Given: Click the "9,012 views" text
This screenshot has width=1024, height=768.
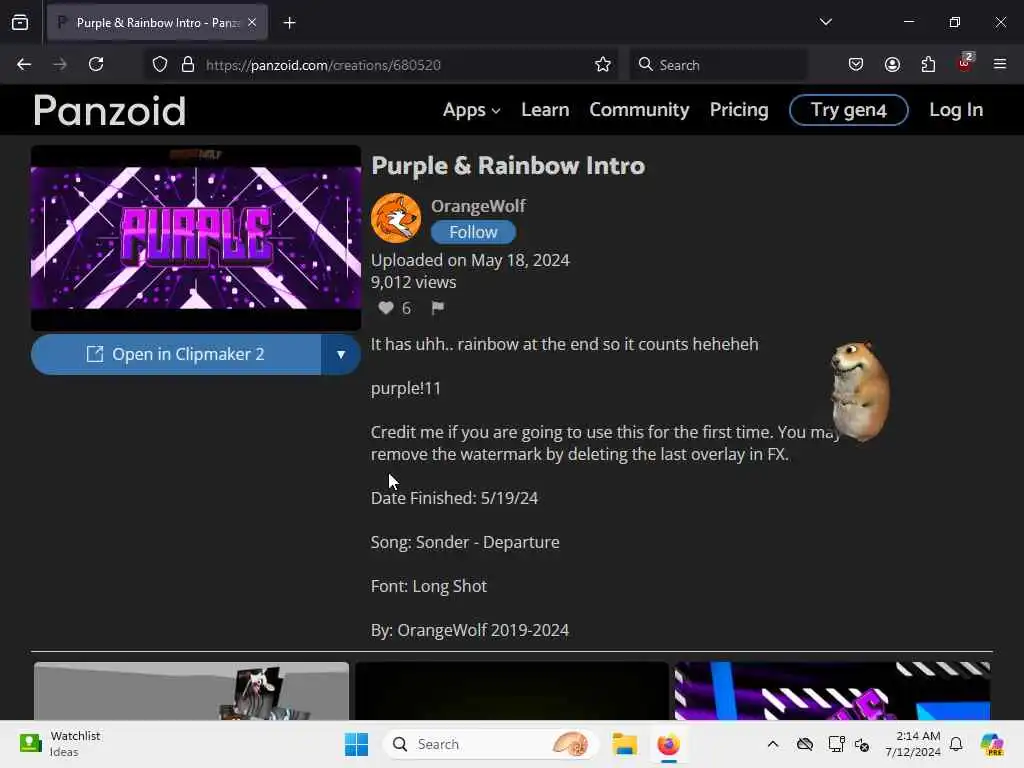Looking at the screenshot, I should coord(413,282).
